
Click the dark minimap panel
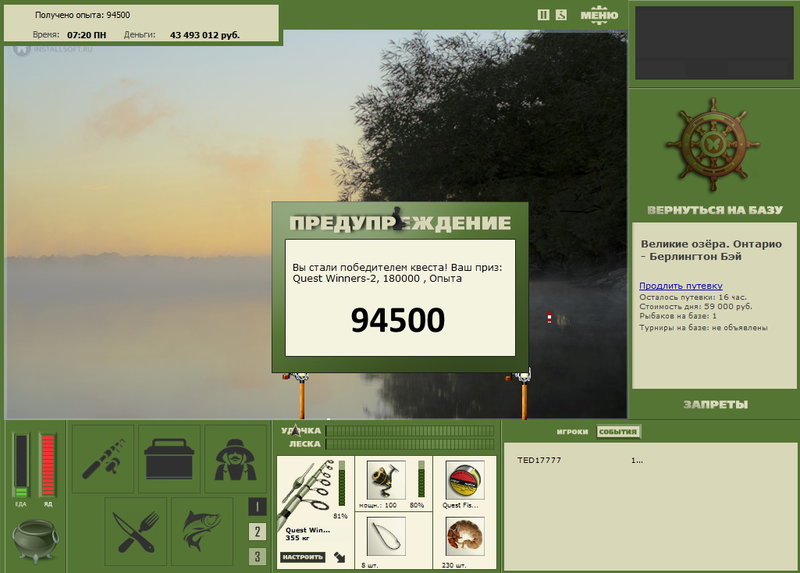[714, 43]
